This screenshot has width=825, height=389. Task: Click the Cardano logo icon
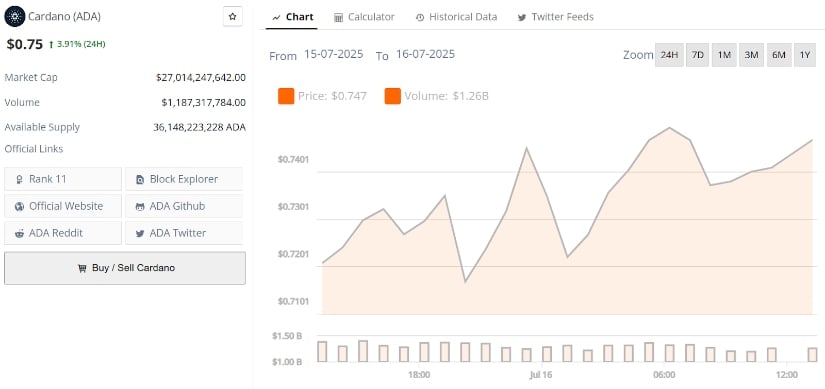tap(15, 16)
